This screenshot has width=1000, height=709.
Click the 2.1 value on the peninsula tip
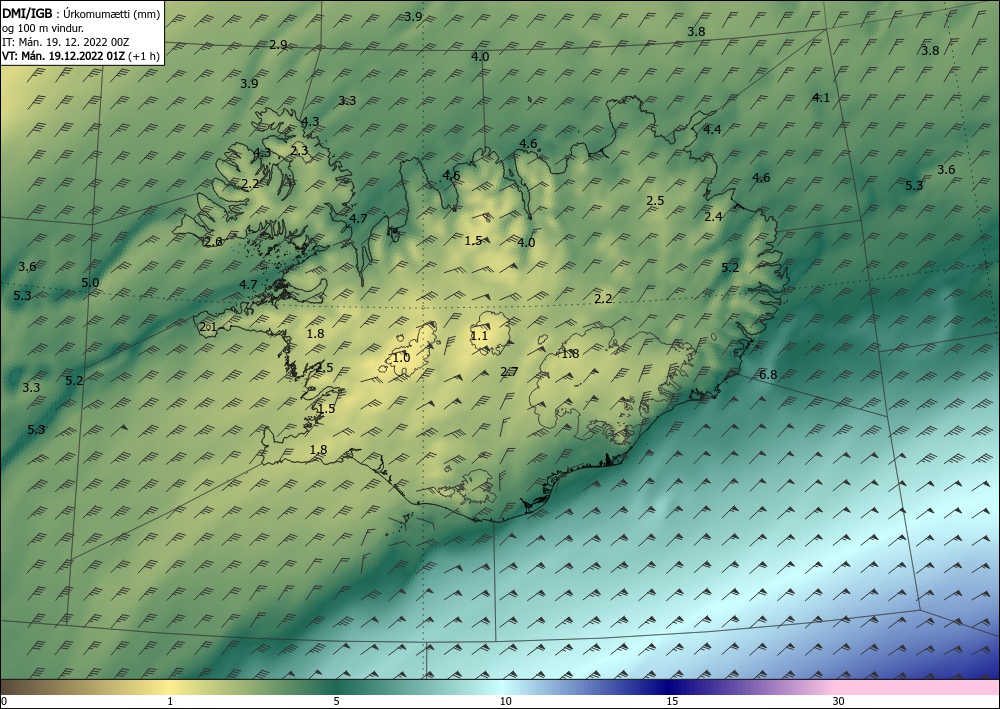point(208,327)
